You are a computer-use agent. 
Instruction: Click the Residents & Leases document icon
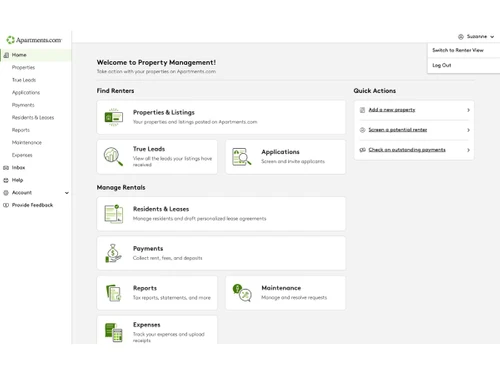(114, 214)
